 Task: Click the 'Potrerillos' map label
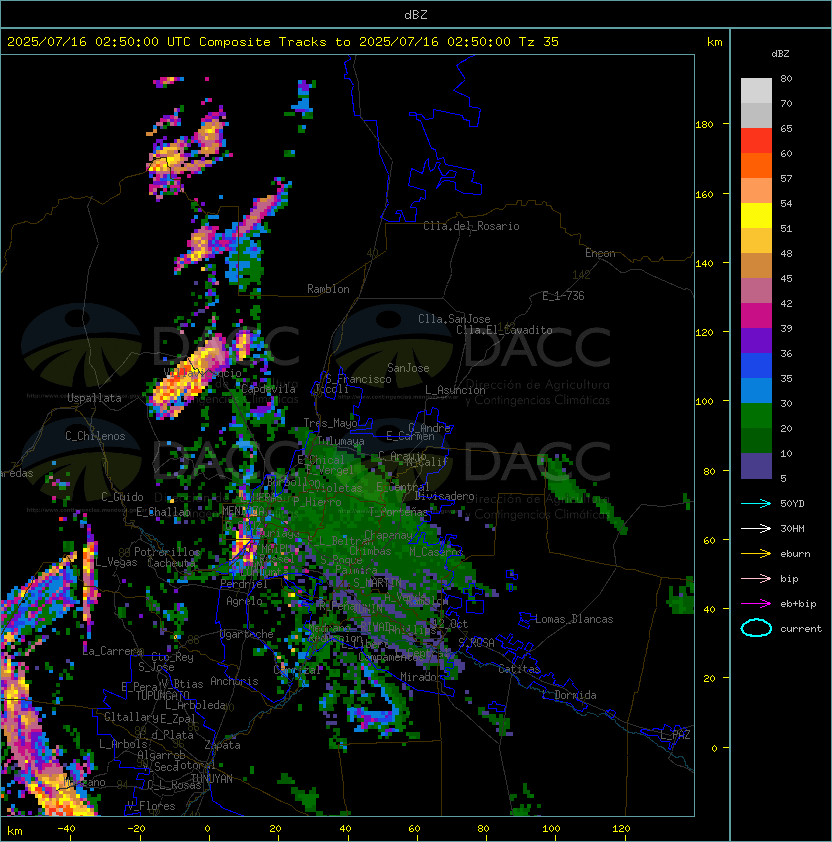pyautogui.click(x=167, y=552)
